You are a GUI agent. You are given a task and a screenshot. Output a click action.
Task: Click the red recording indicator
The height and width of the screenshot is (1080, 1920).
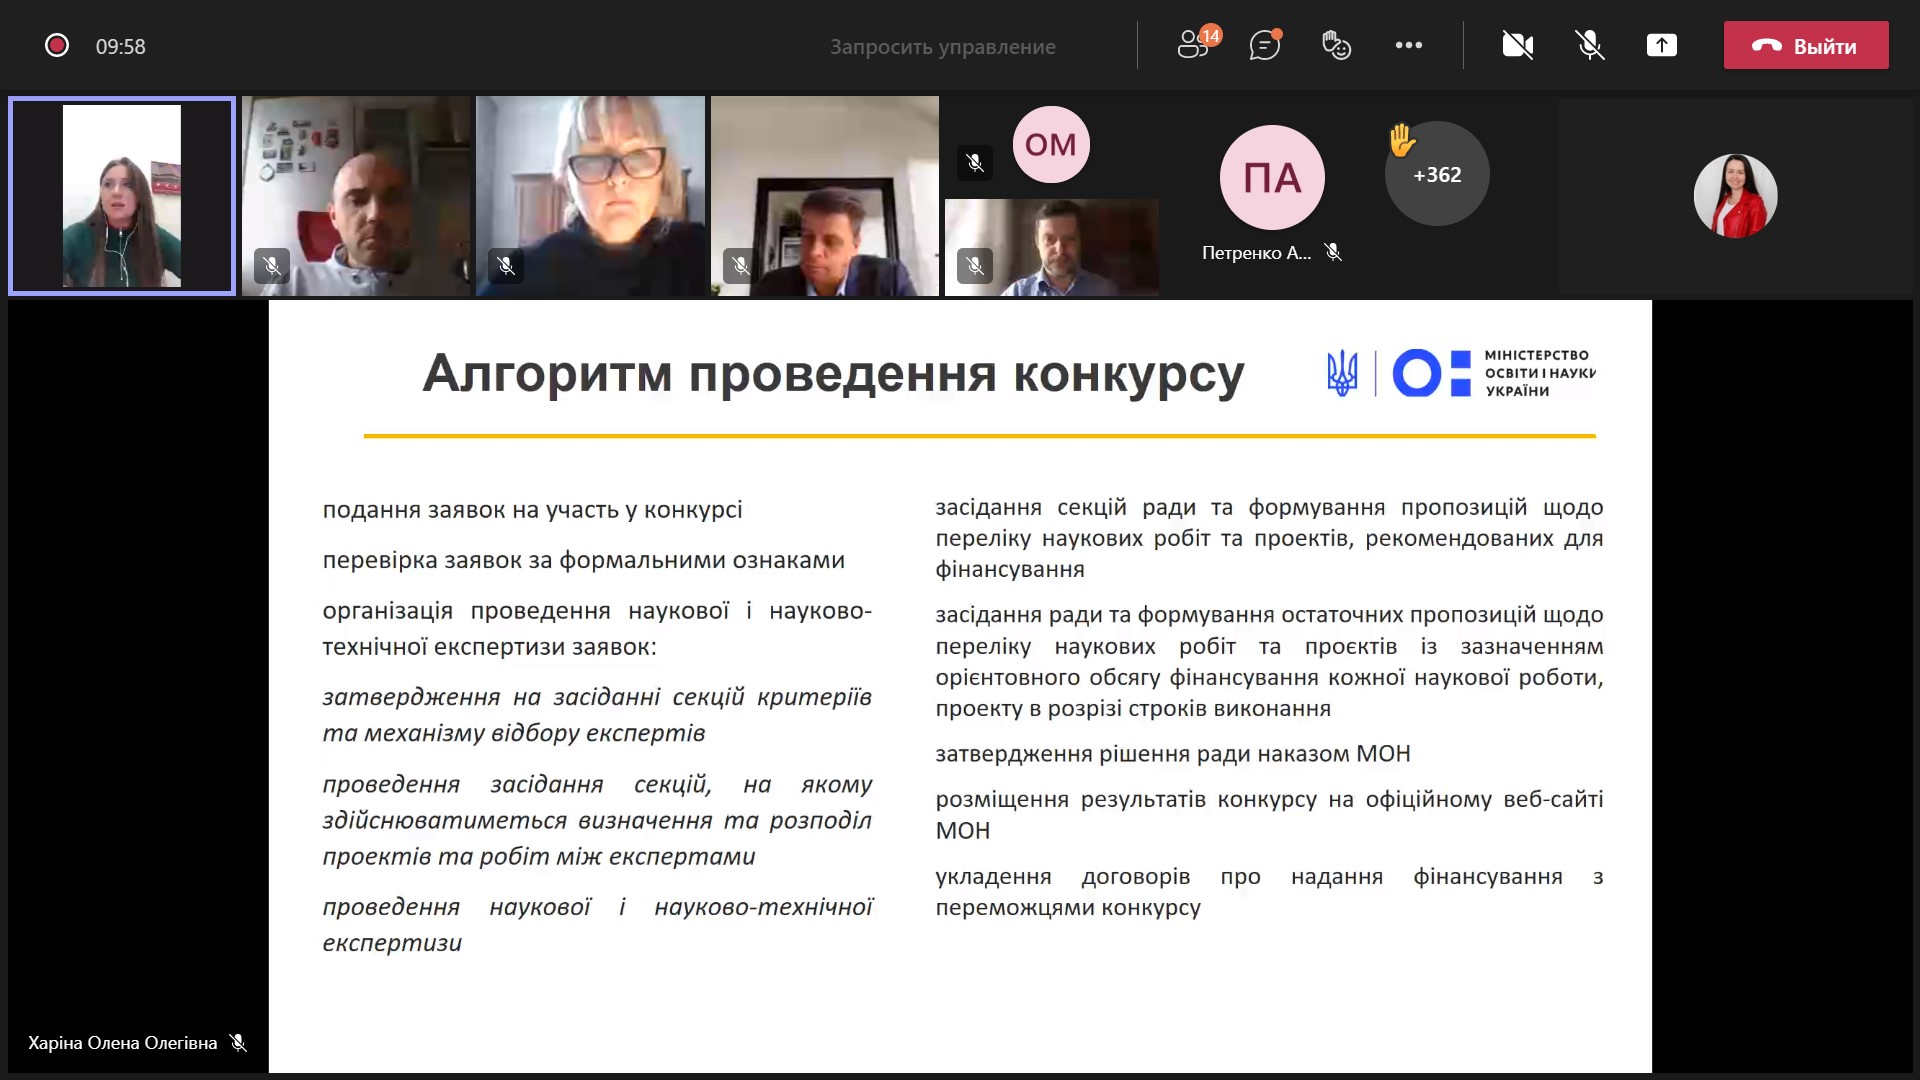pos(57,45)
